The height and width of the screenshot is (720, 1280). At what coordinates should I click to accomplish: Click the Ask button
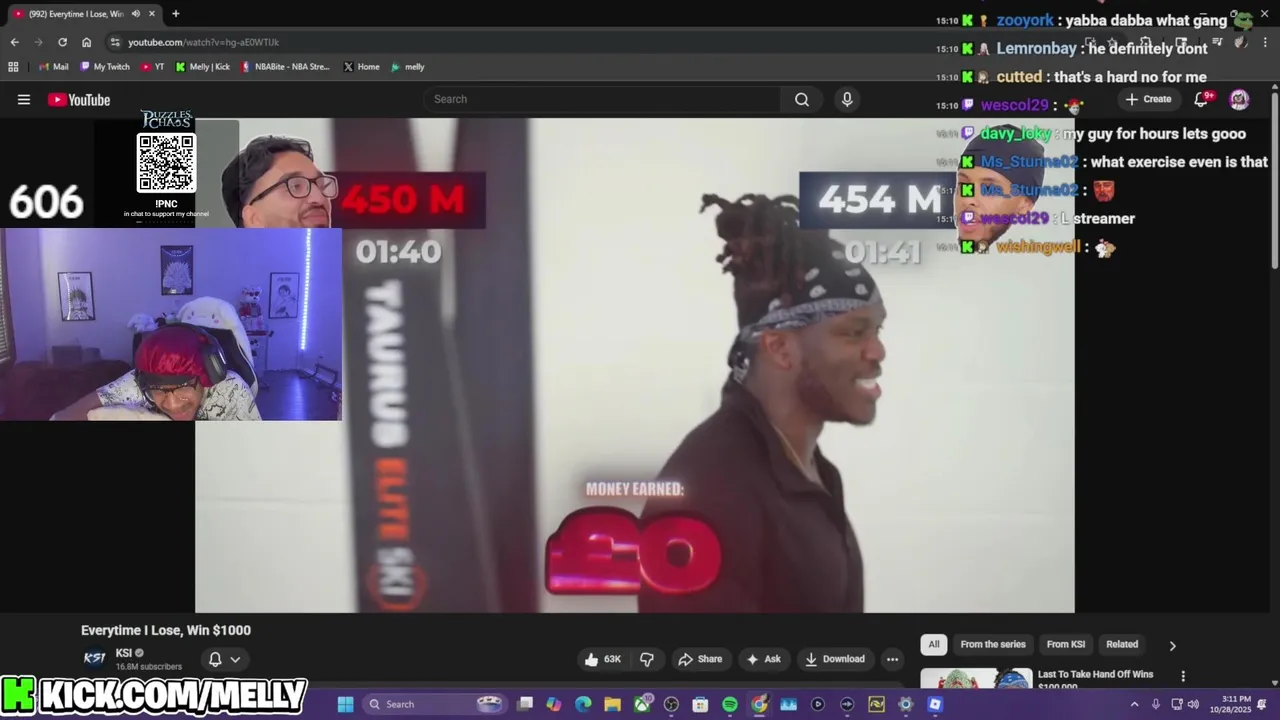(x=762, y=659)
